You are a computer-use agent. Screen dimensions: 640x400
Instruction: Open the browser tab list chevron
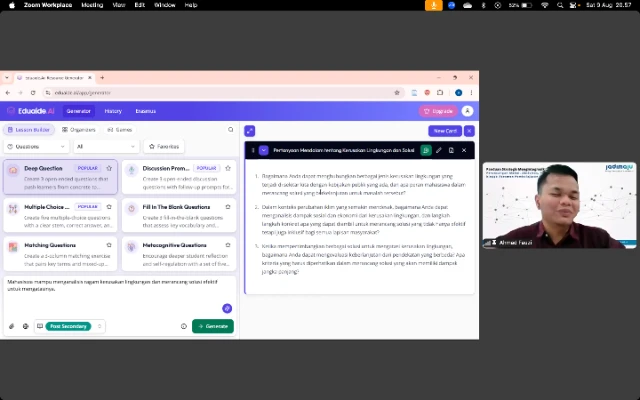point(7,78)
